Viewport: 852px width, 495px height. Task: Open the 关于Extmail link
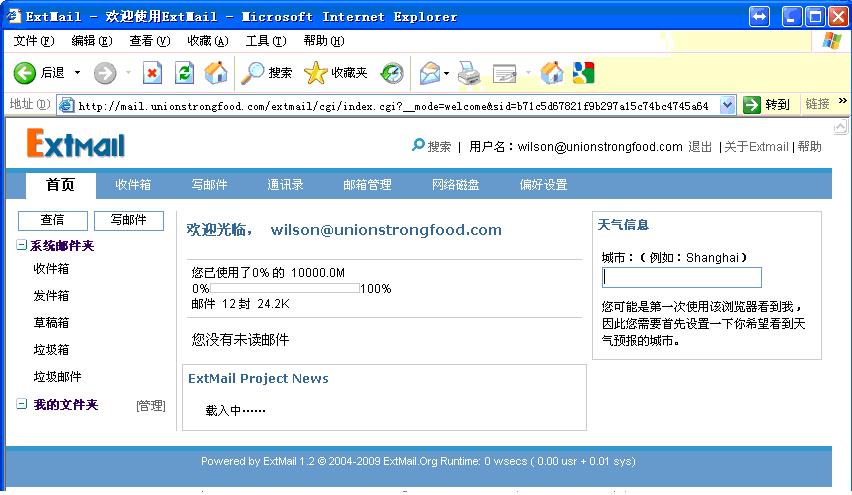(756, 147)
